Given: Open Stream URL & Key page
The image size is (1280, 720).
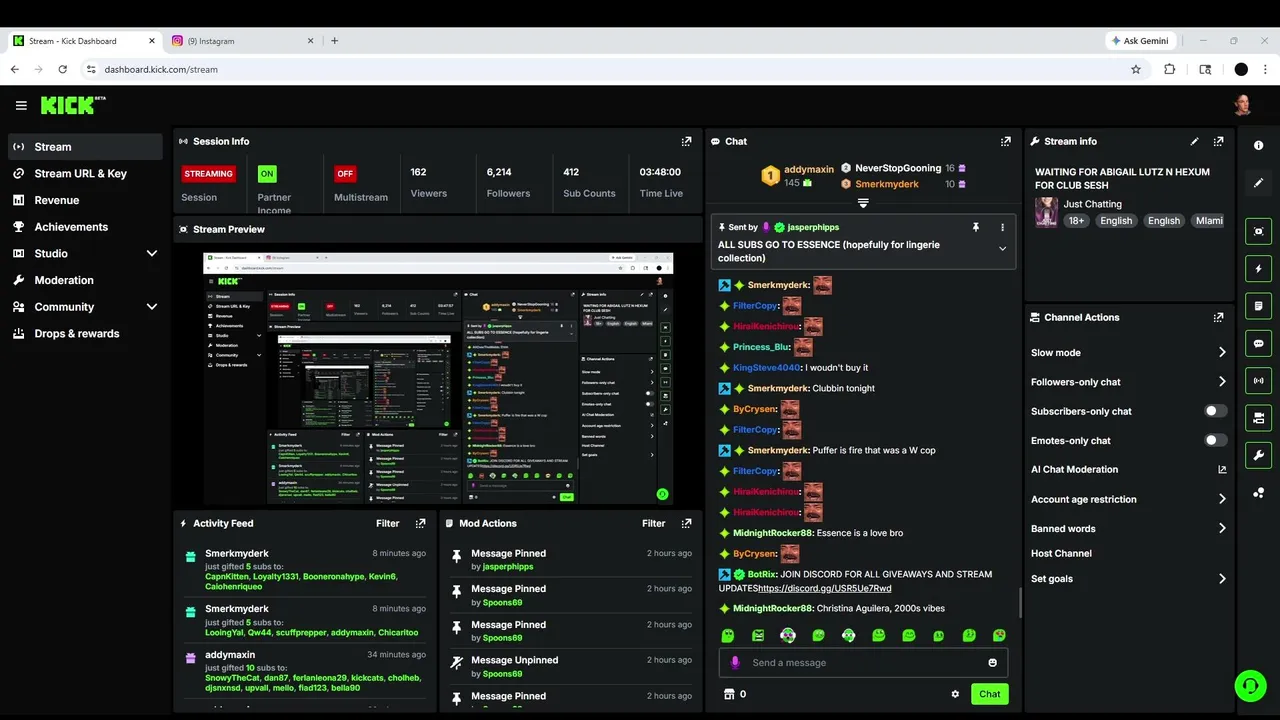Looking at the screenshot, I should pyautogui.click(x=85, y=174).
